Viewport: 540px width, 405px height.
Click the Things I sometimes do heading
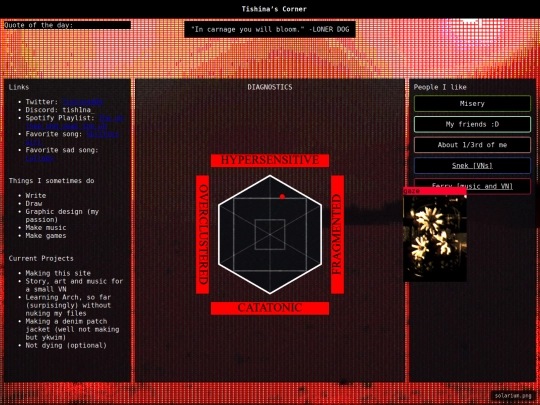point(51,181)
